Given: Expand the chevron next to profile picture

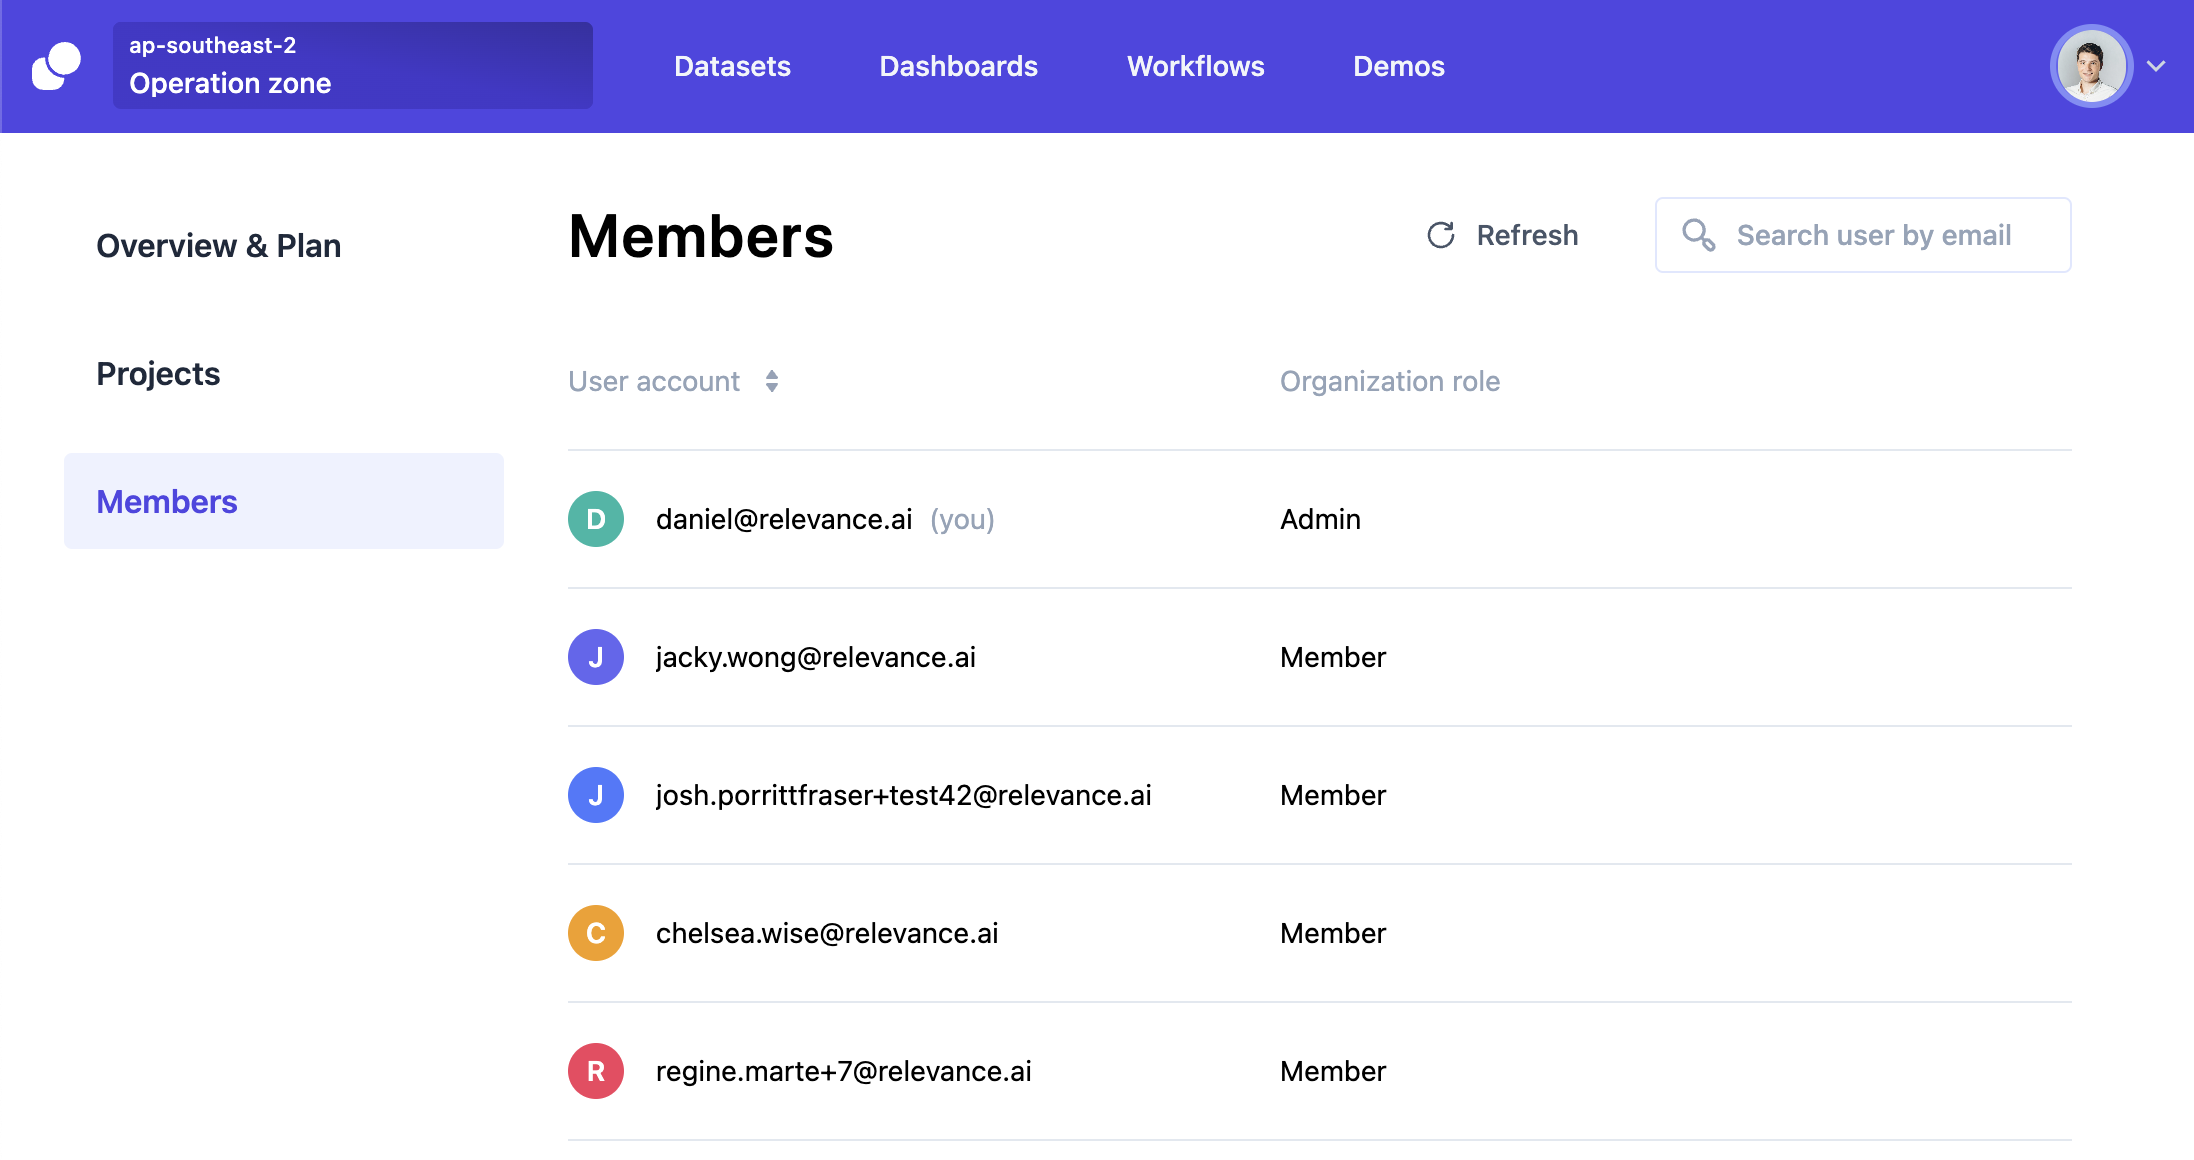Looking at the screenshot, I should coord(2156,66).
